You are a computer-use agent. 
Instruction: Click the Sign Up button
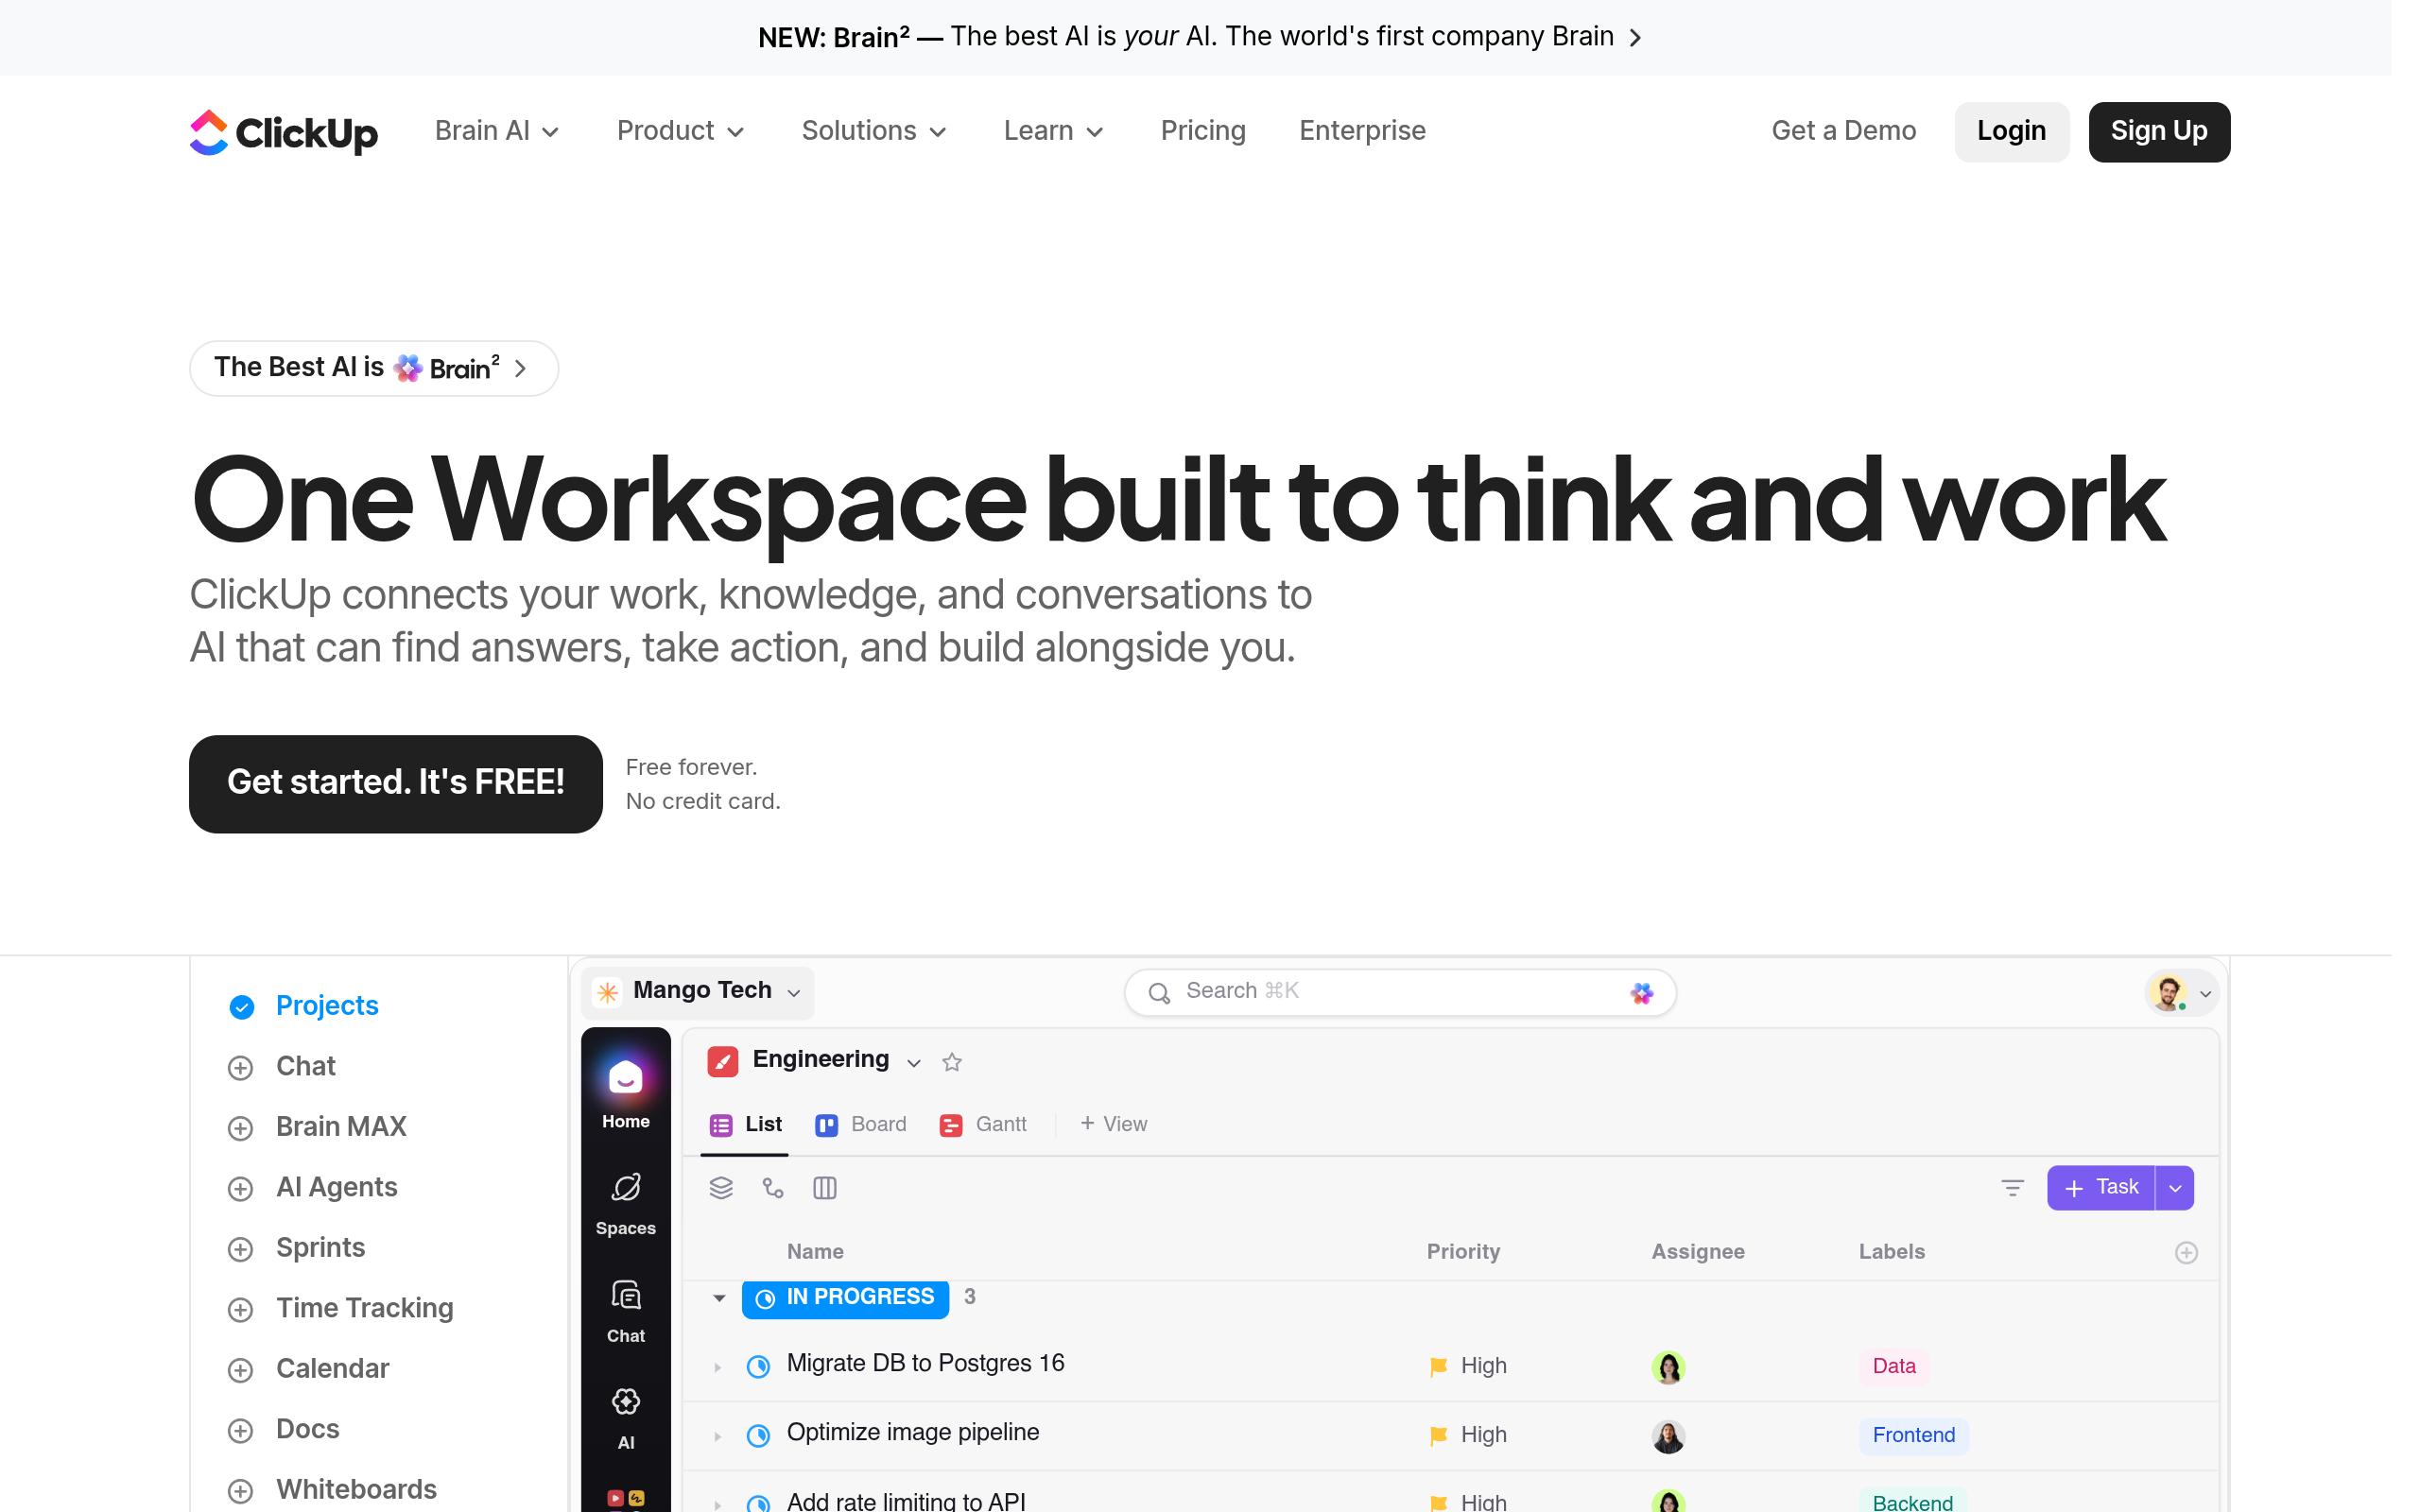[2159, 131]
